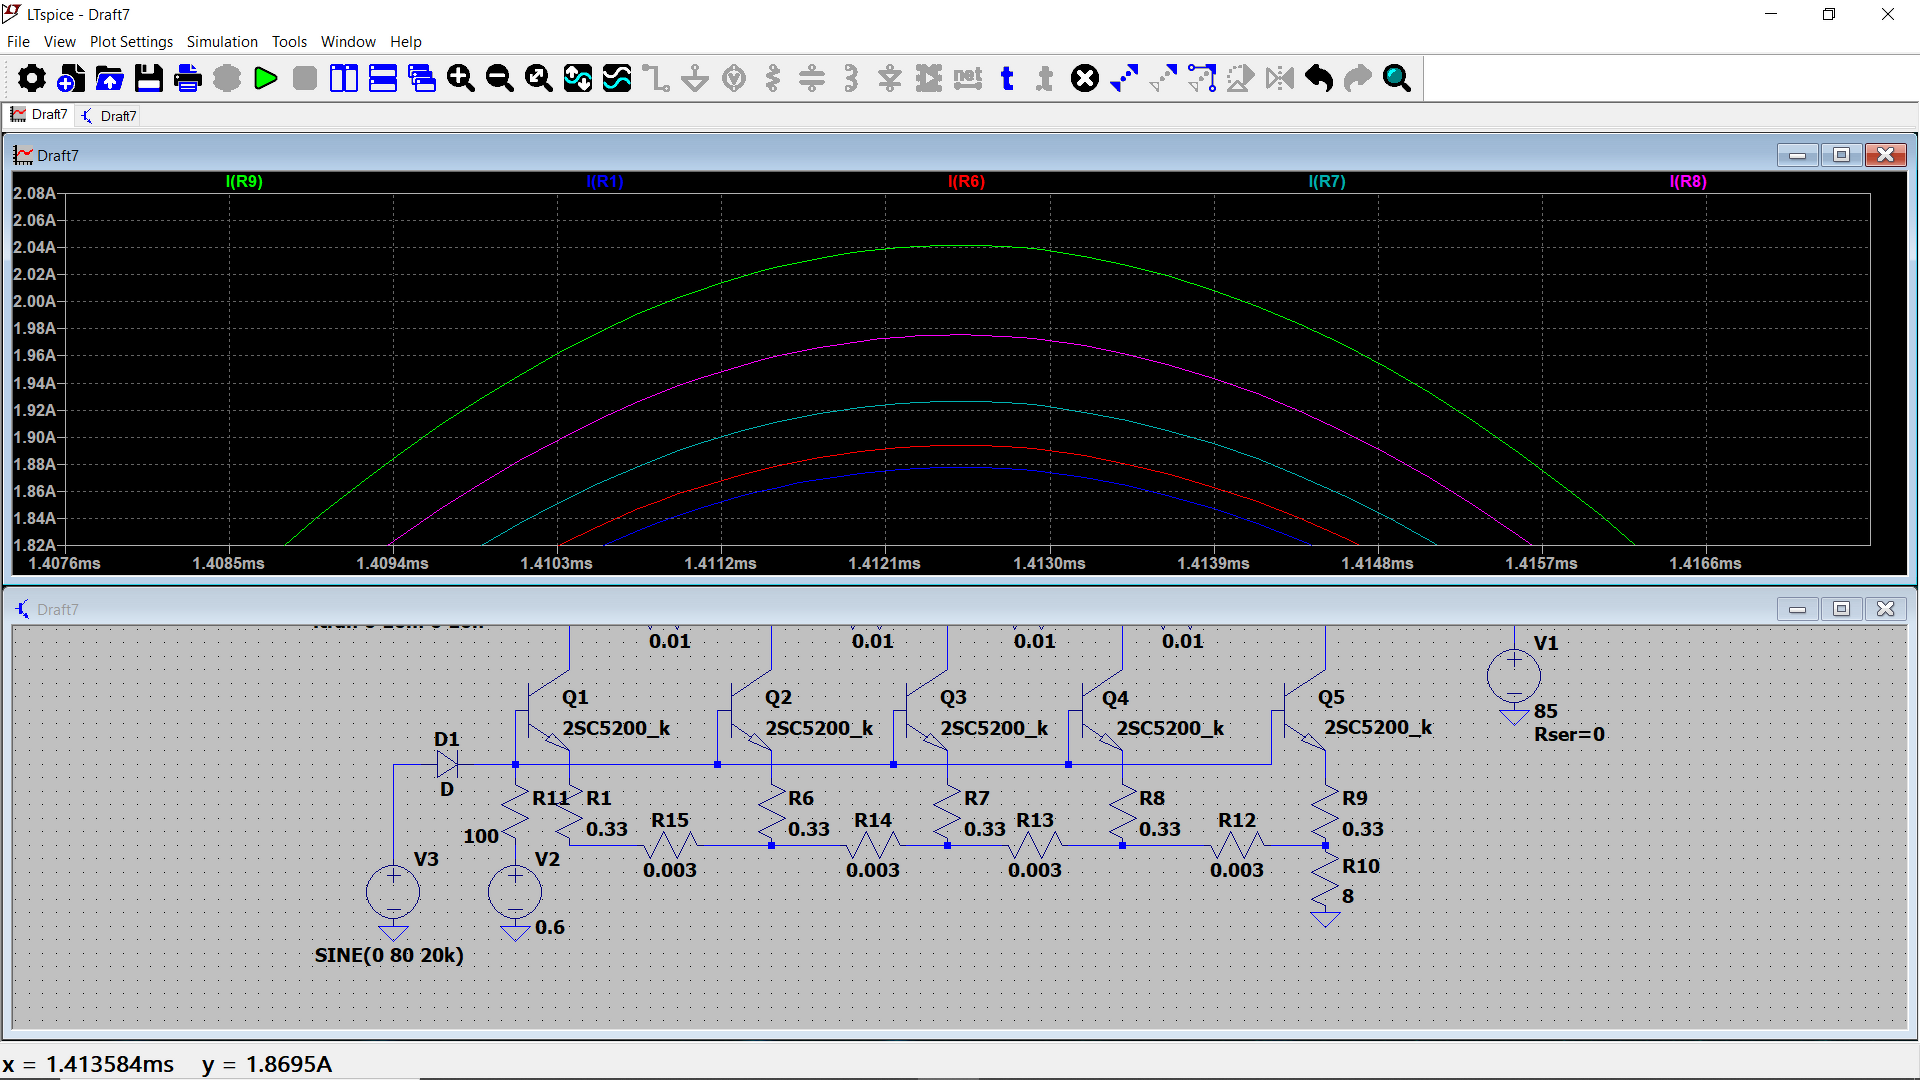Click the Zoom to fit icon
This screenshot has width=1920, height=1080.
[538, 78]
